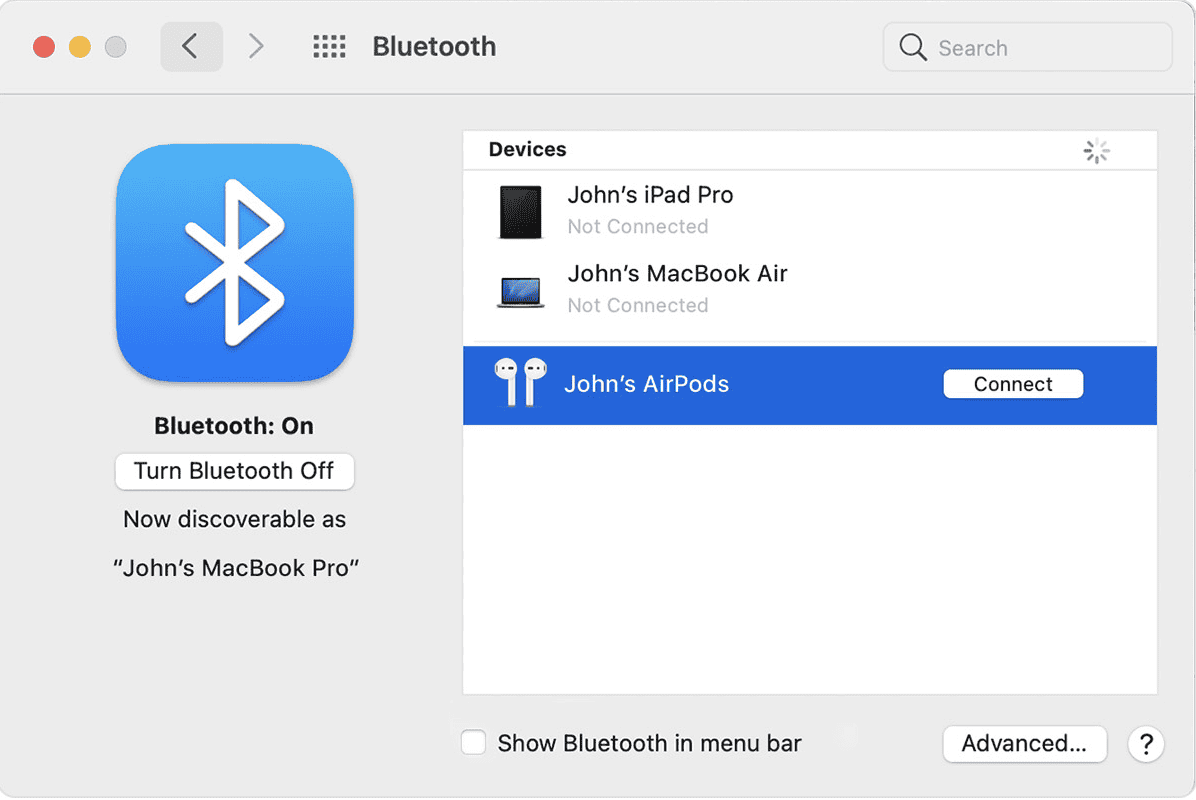Connect to John's AirPods
Screen dimensions: 1196x800
coord(1013,384)
